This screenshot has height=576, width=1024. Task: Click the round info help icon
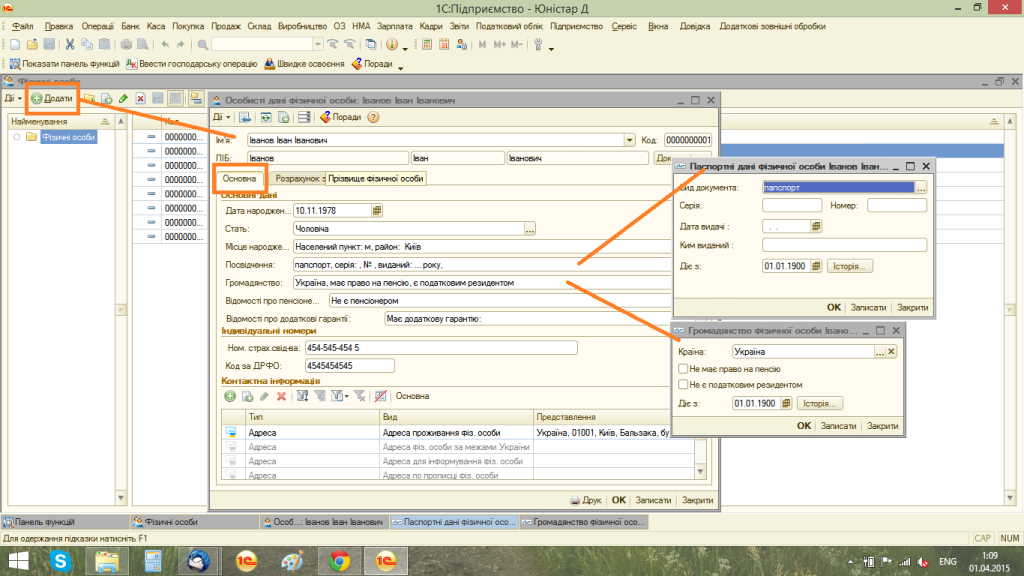[x=392, y=44]
